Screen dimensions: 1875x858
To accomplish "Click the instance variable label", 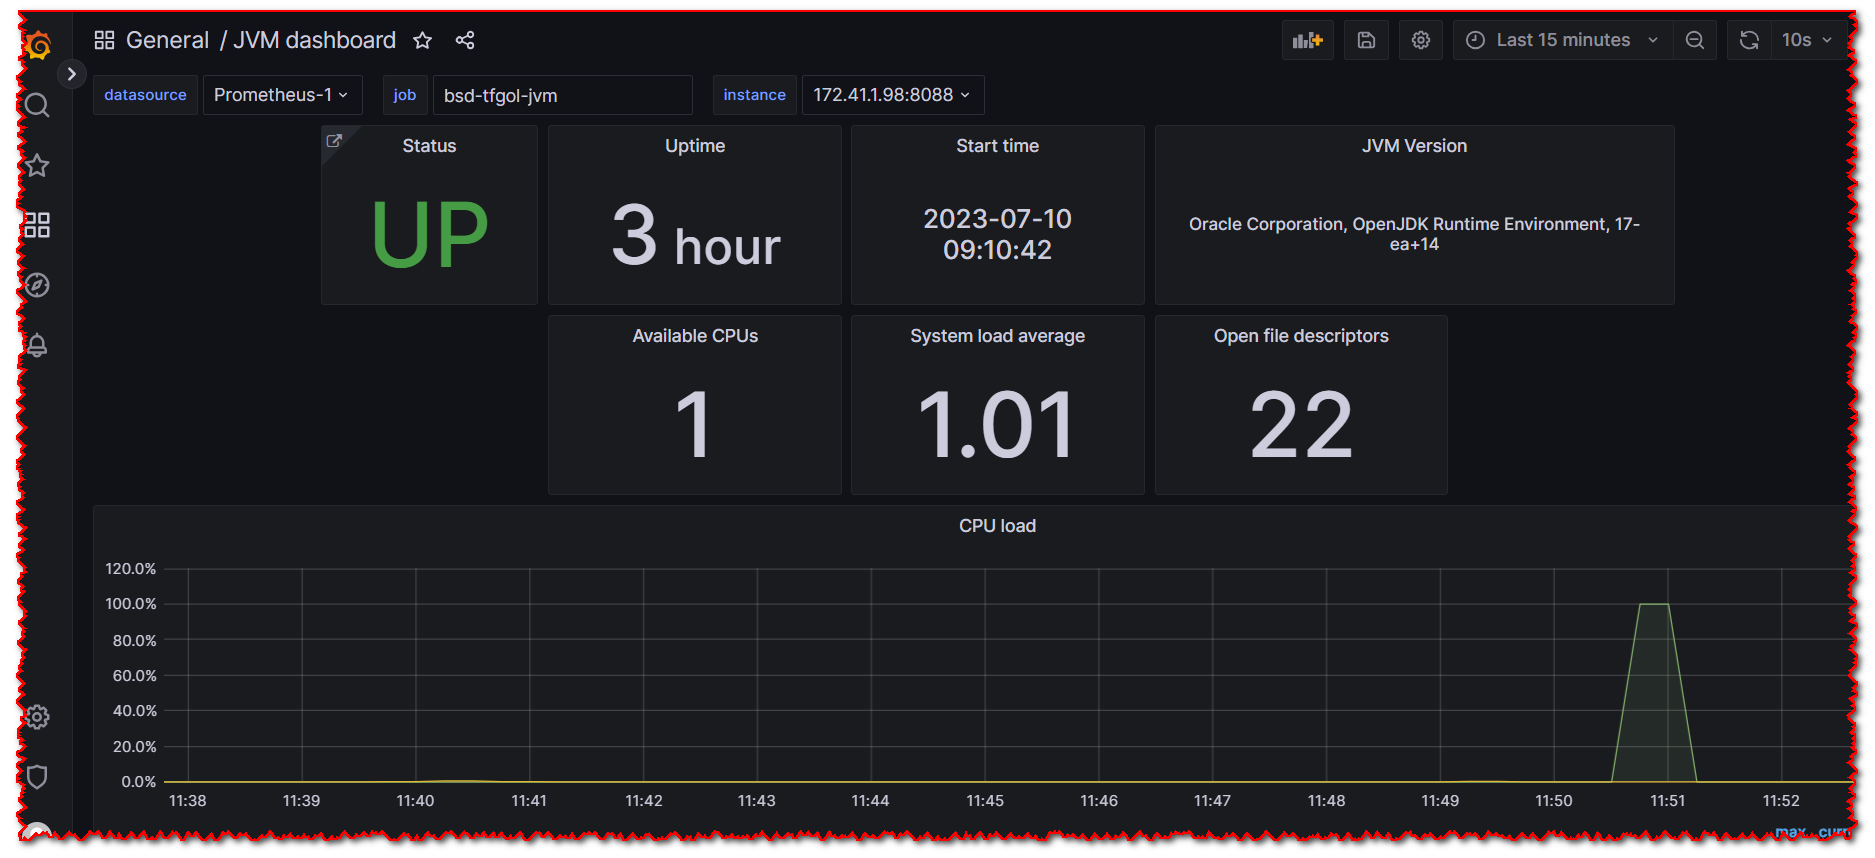I will [x=755, y=95].
